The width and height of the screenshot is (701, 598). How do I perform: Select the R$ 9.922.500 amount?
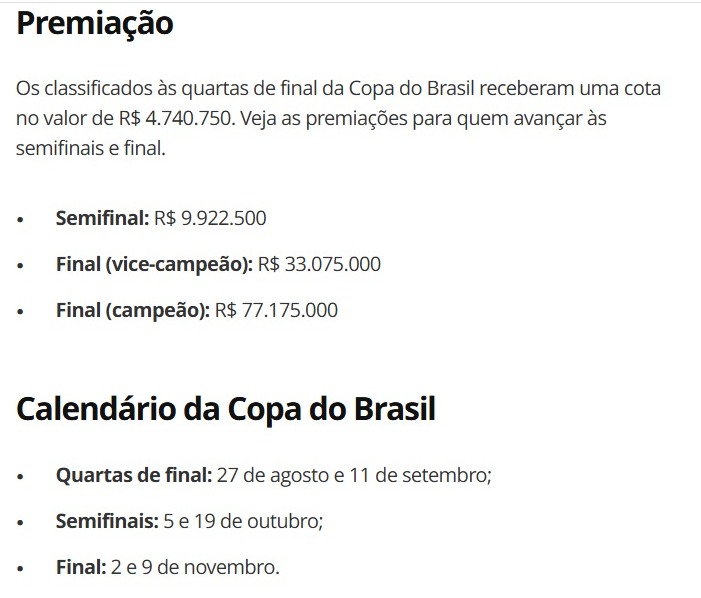point(210,218)
